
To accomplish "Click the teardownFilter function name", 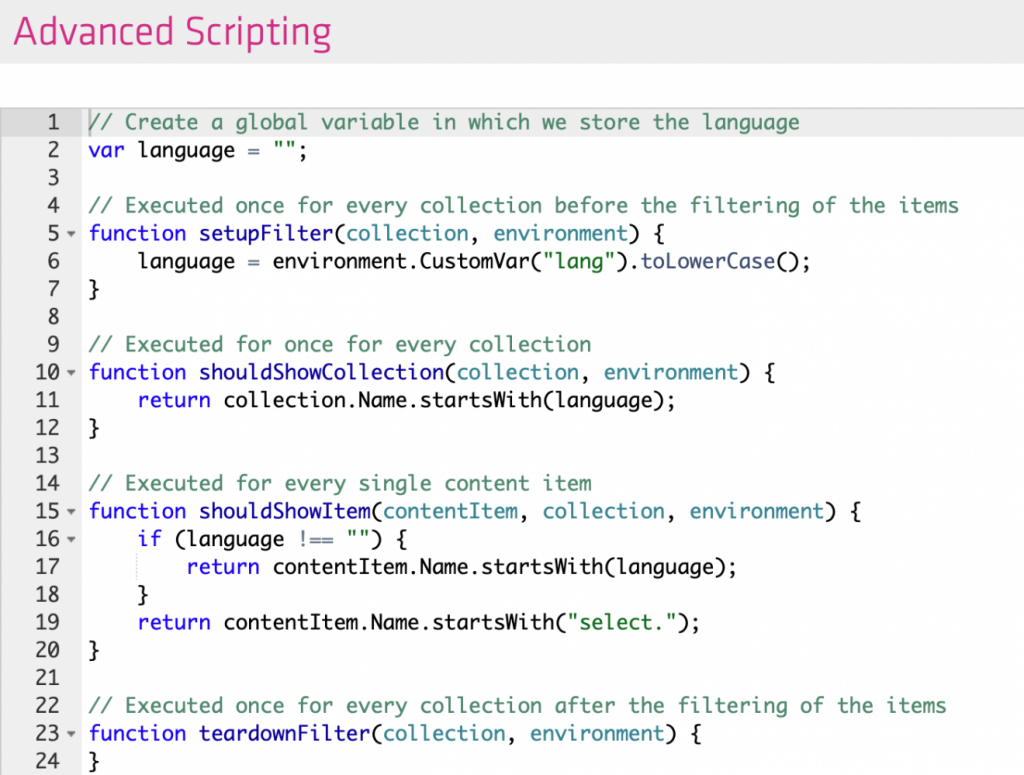I will [285, 734].
